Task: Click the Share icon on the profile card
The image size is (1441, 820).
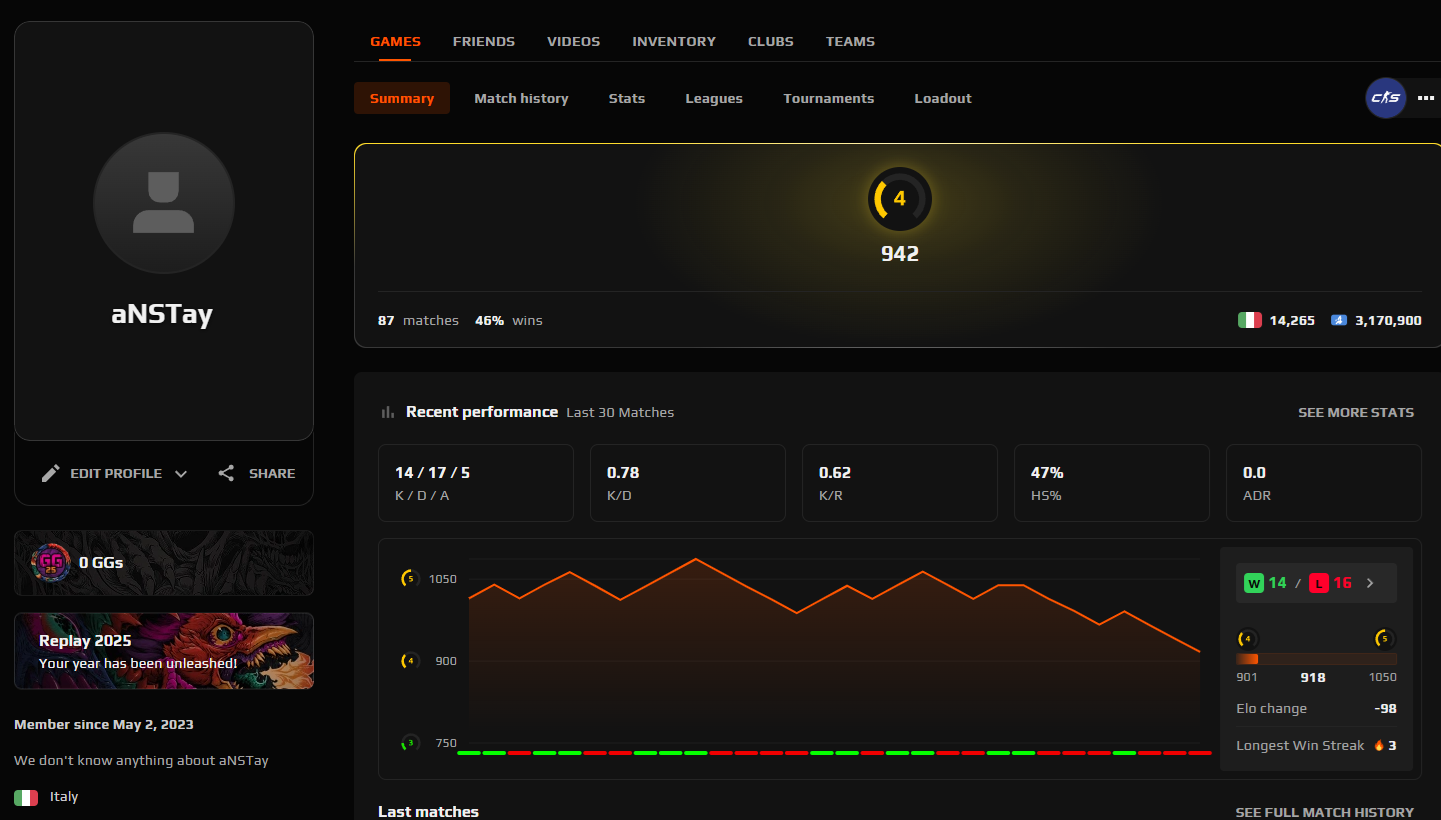Action: click(226, 473)
